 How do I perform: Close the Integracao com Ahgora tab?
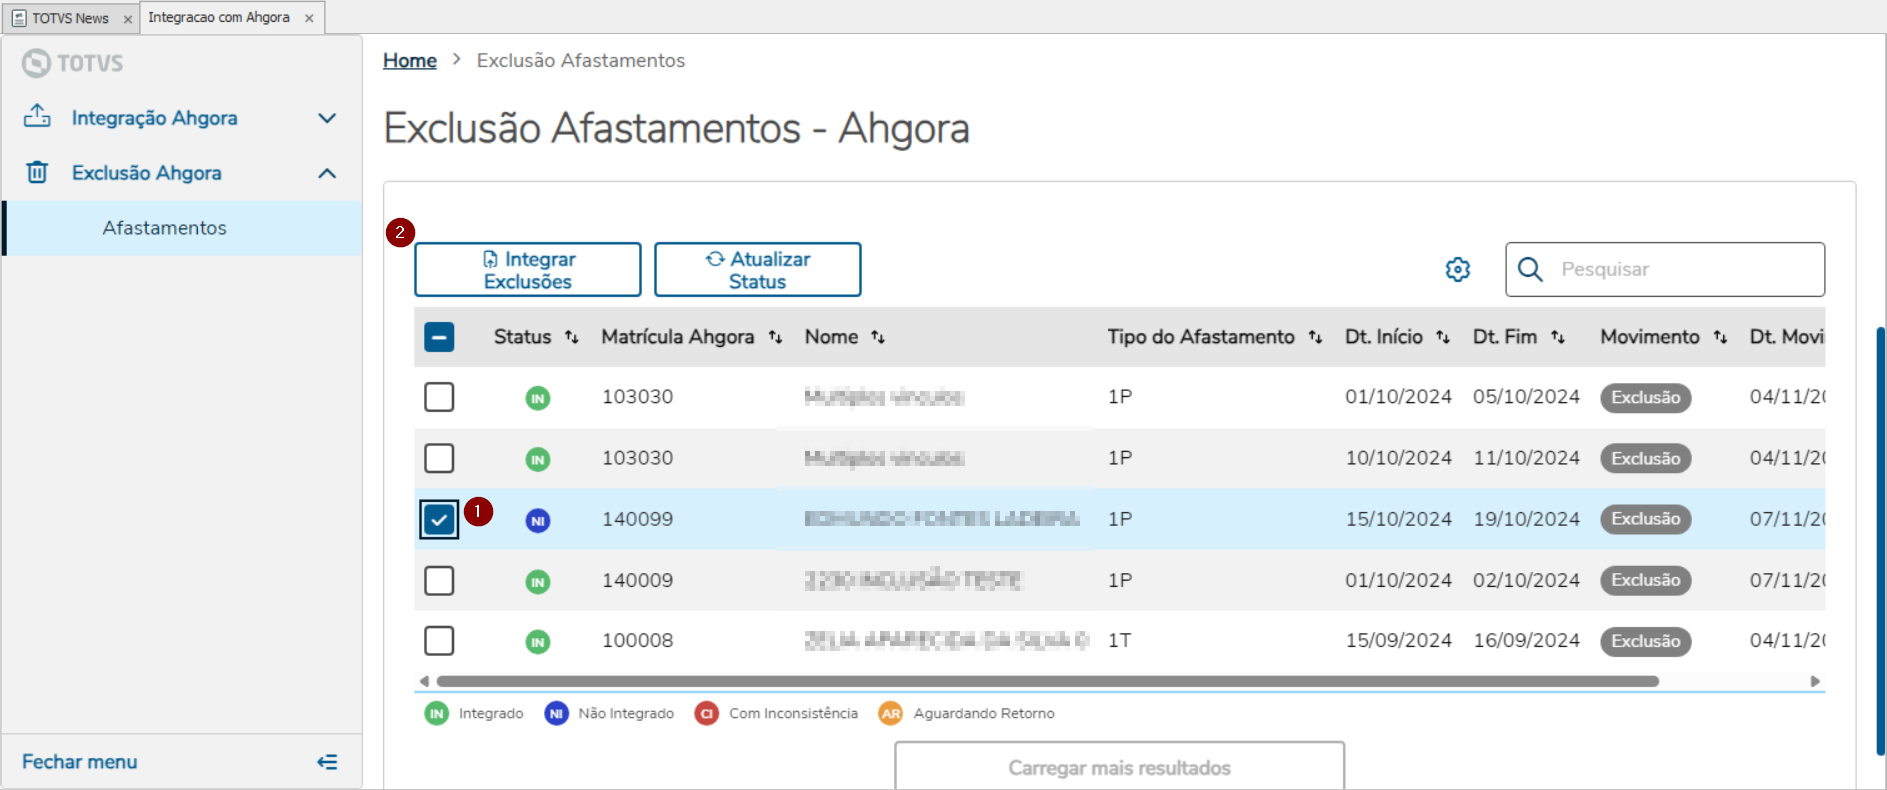309,18
